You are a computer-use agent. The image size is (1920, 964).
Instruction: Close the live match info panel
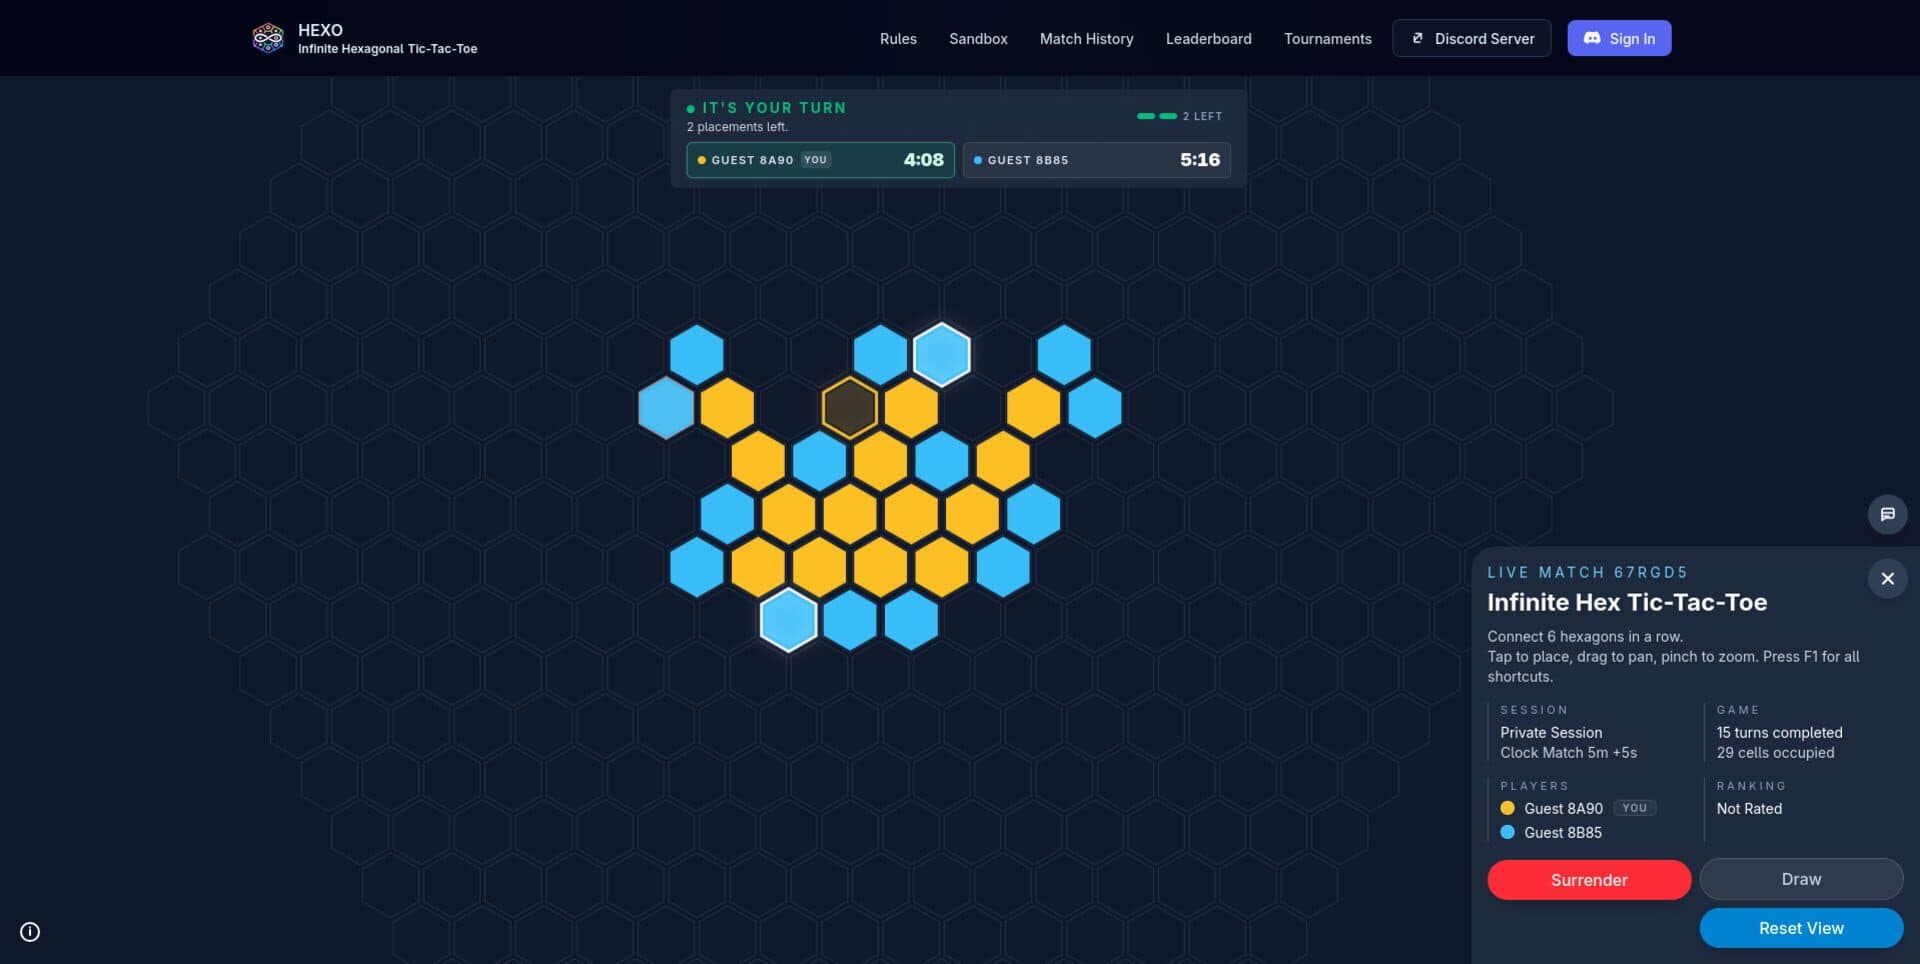pyautogui.click(x=1887, y=578)
